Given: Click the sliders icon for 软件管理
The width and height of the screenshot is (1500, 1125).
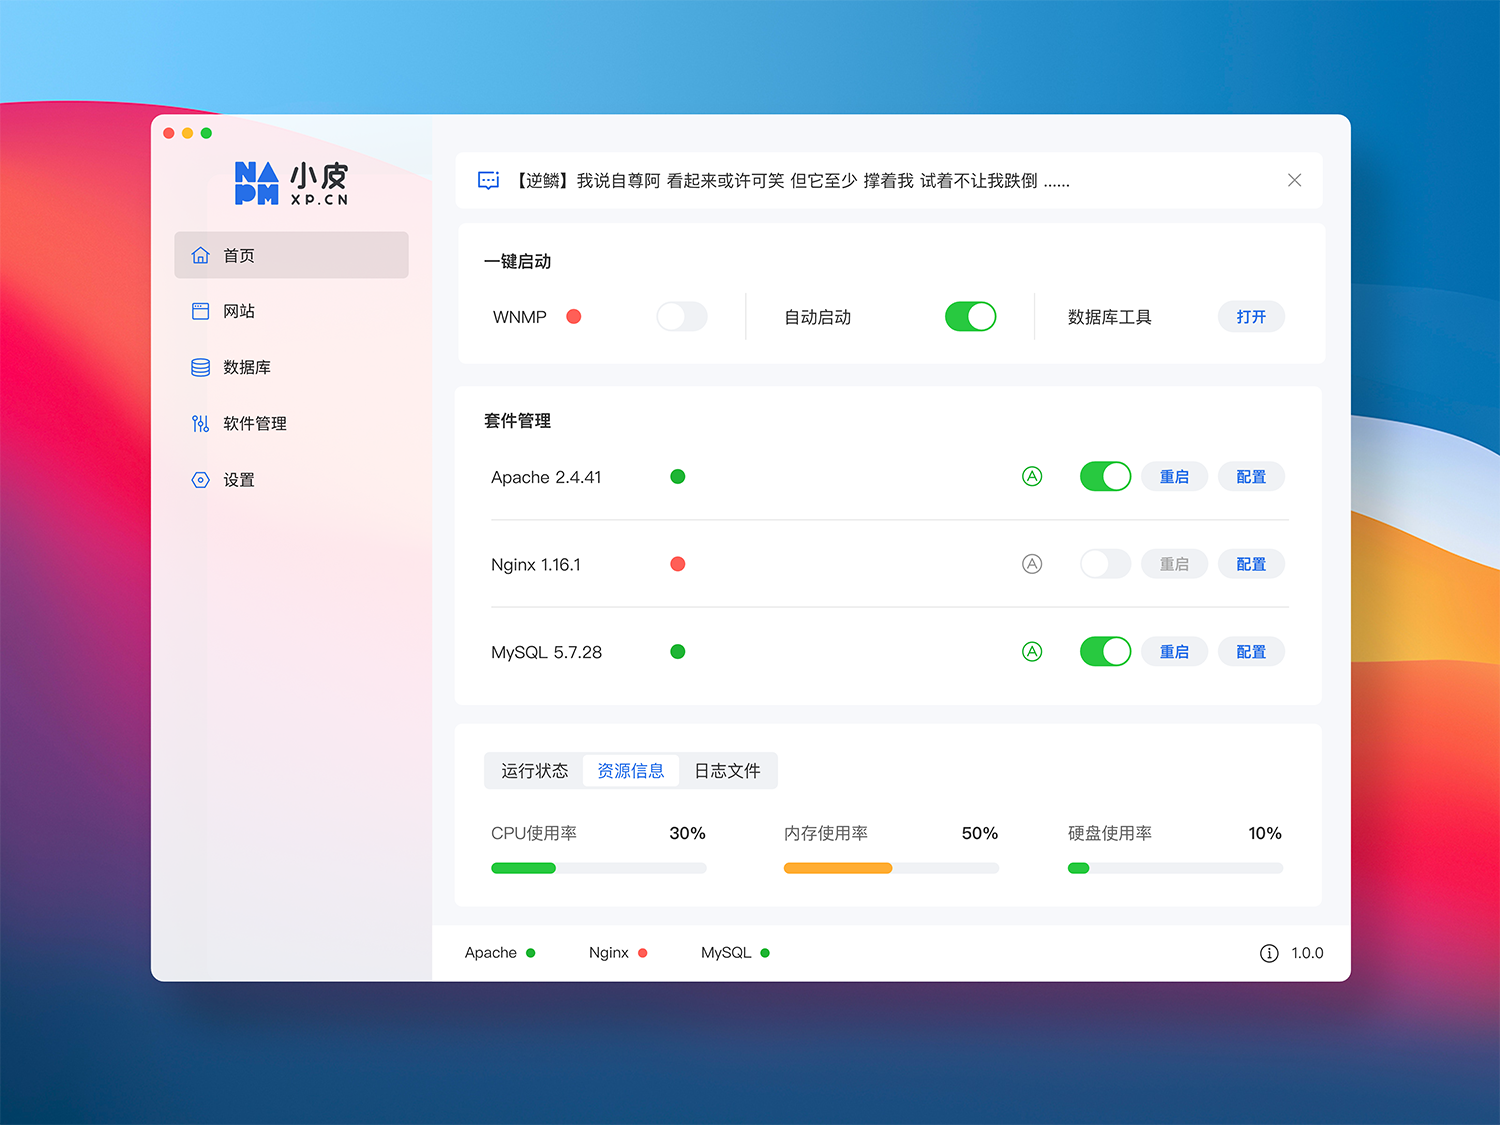Looking at the screenshot, I should point(200,423).
